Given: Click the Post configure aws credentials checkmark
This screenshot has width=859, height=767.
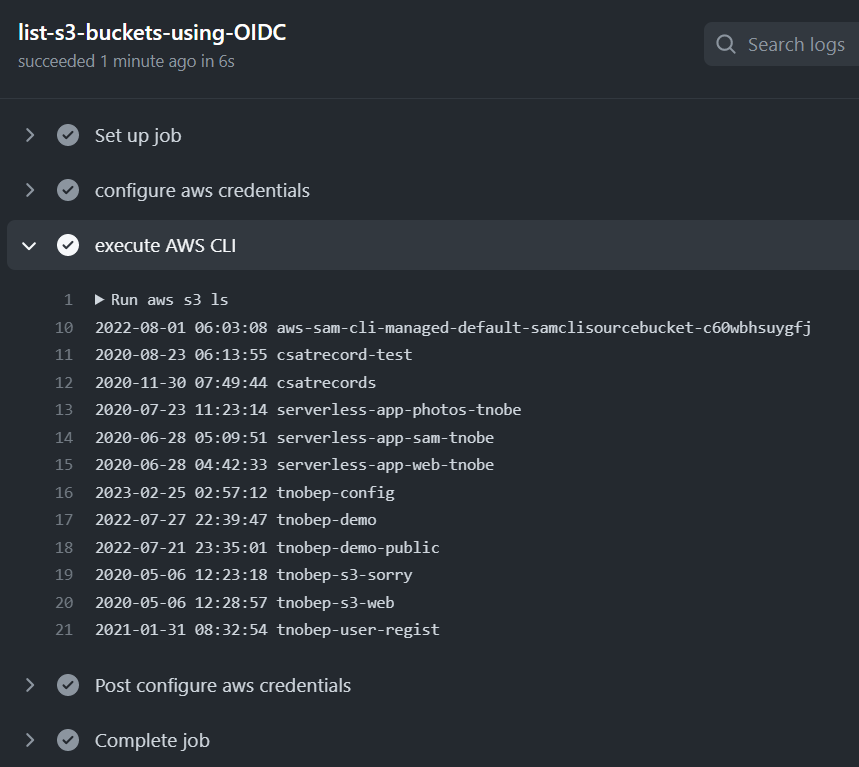Looking at the screenshot, I should tap(68, 685).
